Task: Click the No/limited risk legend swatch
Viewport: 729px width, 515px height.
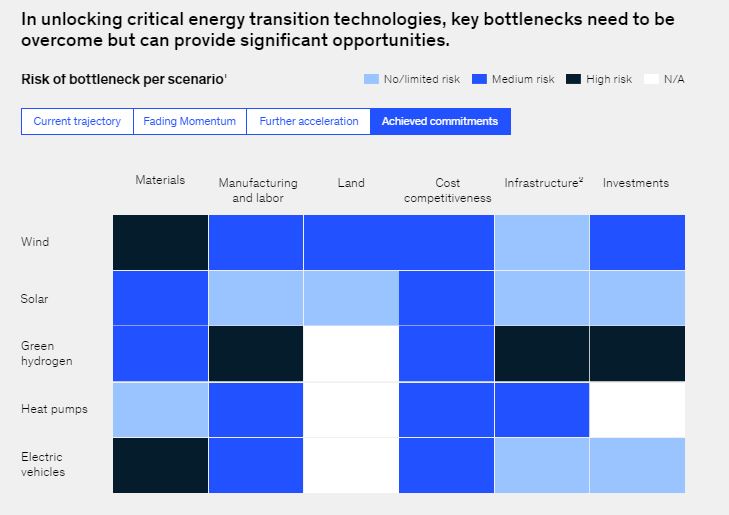Action: click(370, 79)
